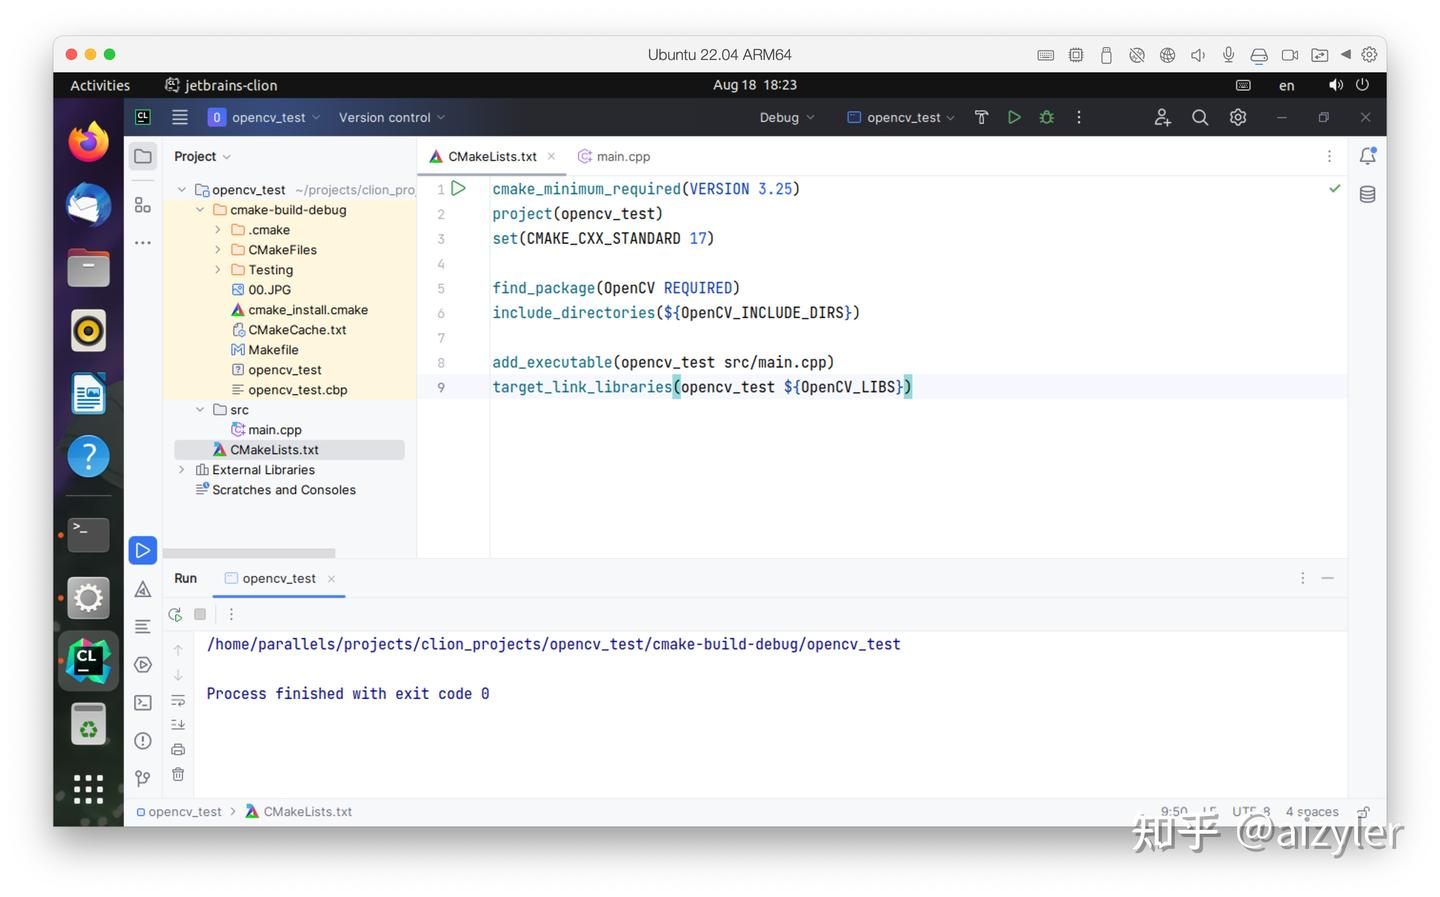Open the Database tool window icon
Screen dimensions: 1440x897
[x=1367, y=195]
